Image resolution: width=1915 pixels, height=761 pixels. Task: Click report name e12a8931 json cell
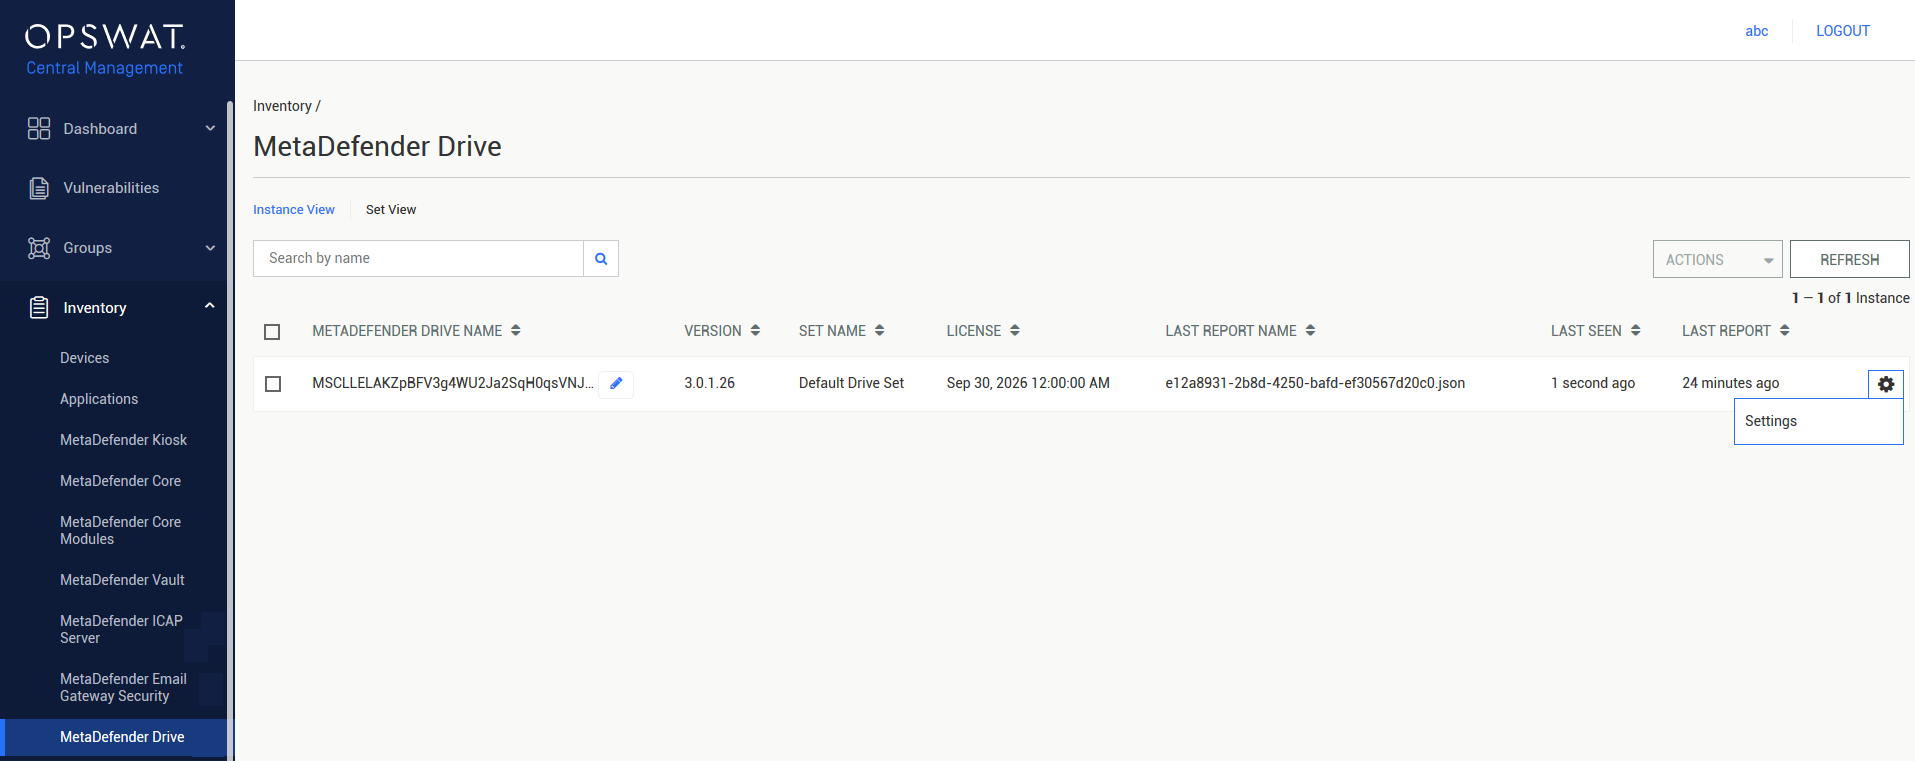pos(1315,383)
